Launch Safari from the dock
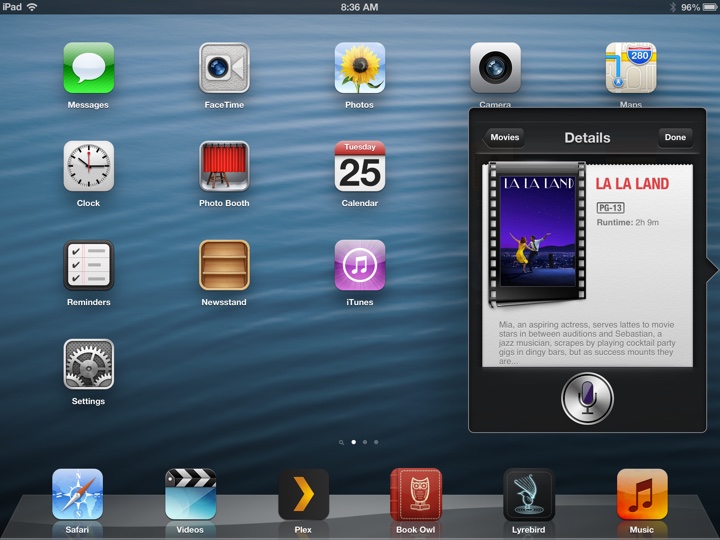This screenshot has width=720, height=540. (x=77, y=494)
